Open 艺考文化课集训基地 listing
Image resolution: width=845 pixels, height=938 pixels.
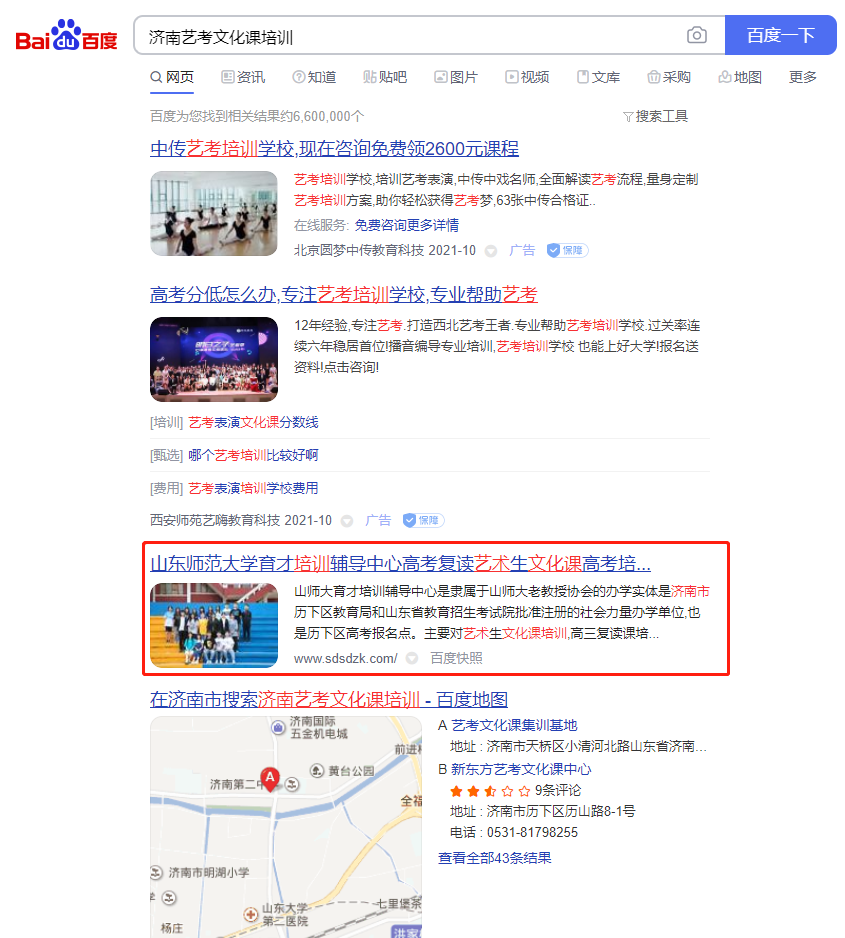click(514, 726)
